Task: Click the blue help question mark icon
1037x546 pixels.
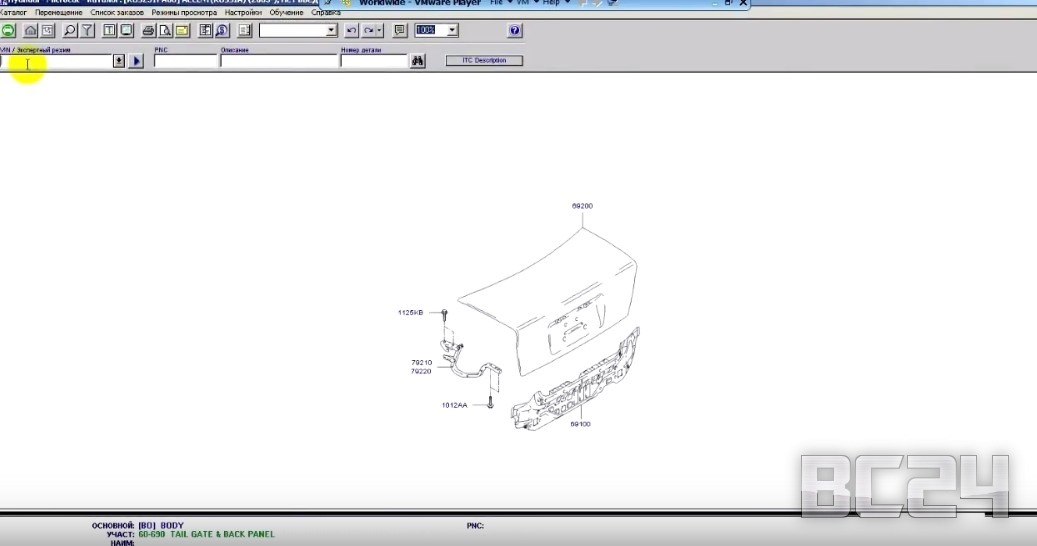Action: 515,31
